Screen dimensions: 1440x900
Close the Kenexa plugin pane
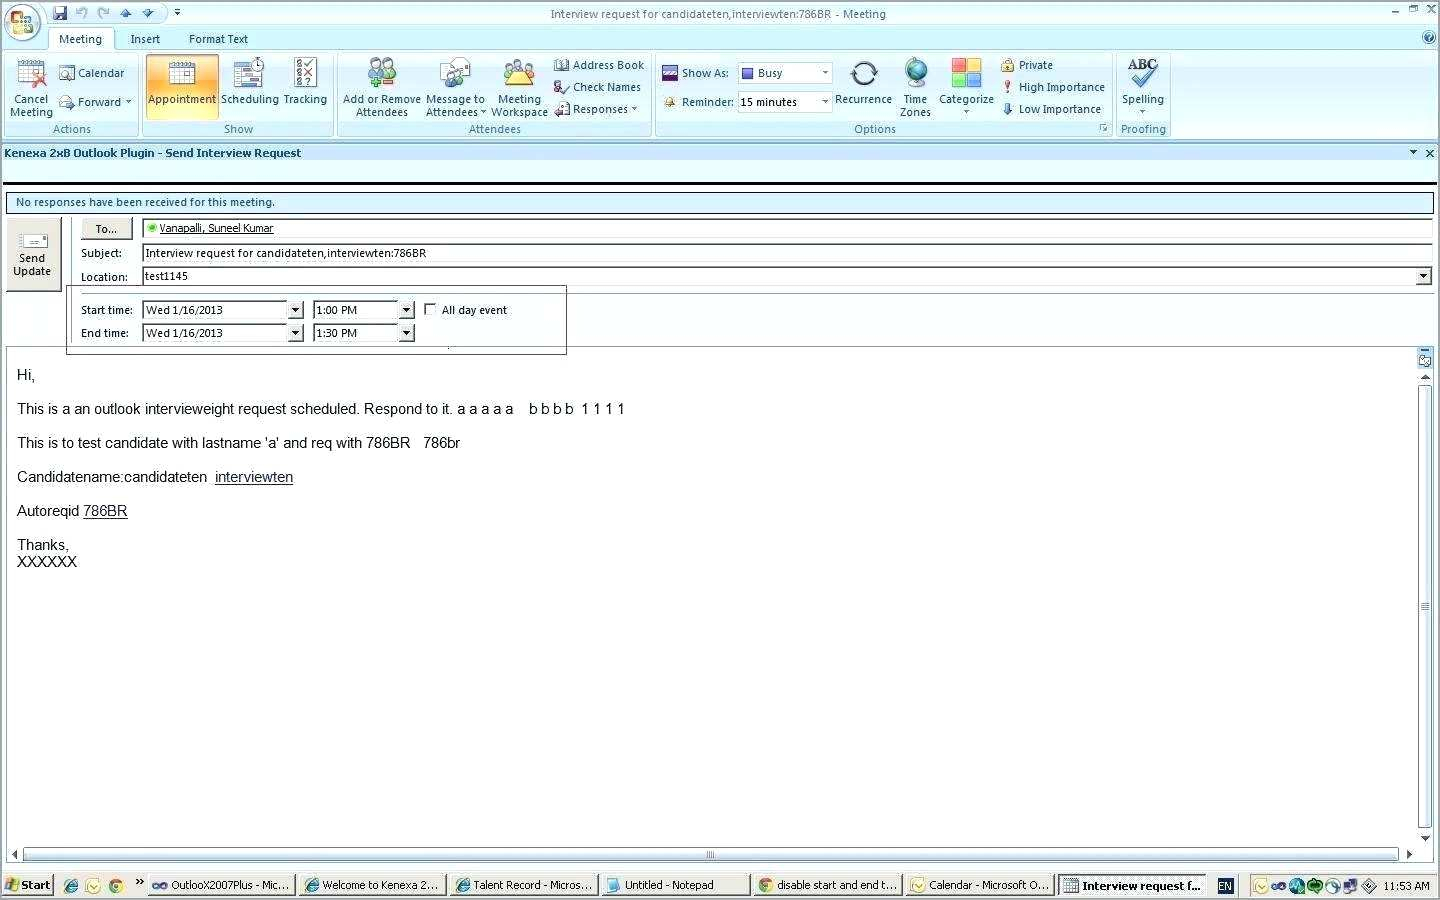(x=1430, y=153)
